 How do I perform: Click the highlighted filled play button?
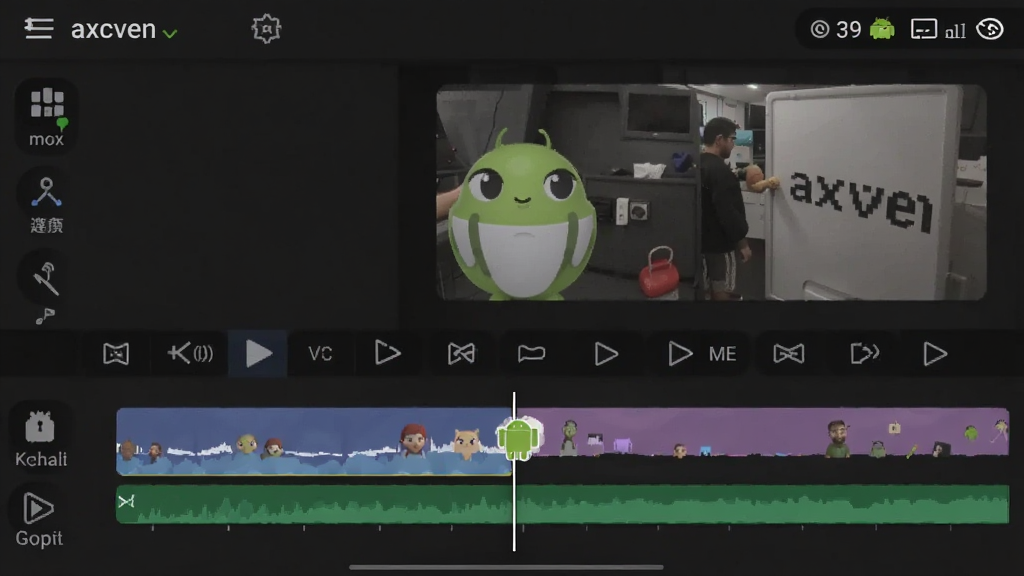pyautogui.click(x=258, y=353)
